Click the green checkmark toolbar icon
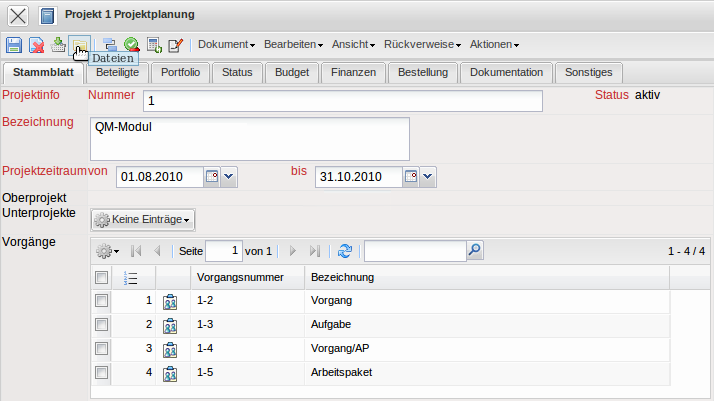Image resolution: width=714 pixels, height=401 pixels. 131,45
